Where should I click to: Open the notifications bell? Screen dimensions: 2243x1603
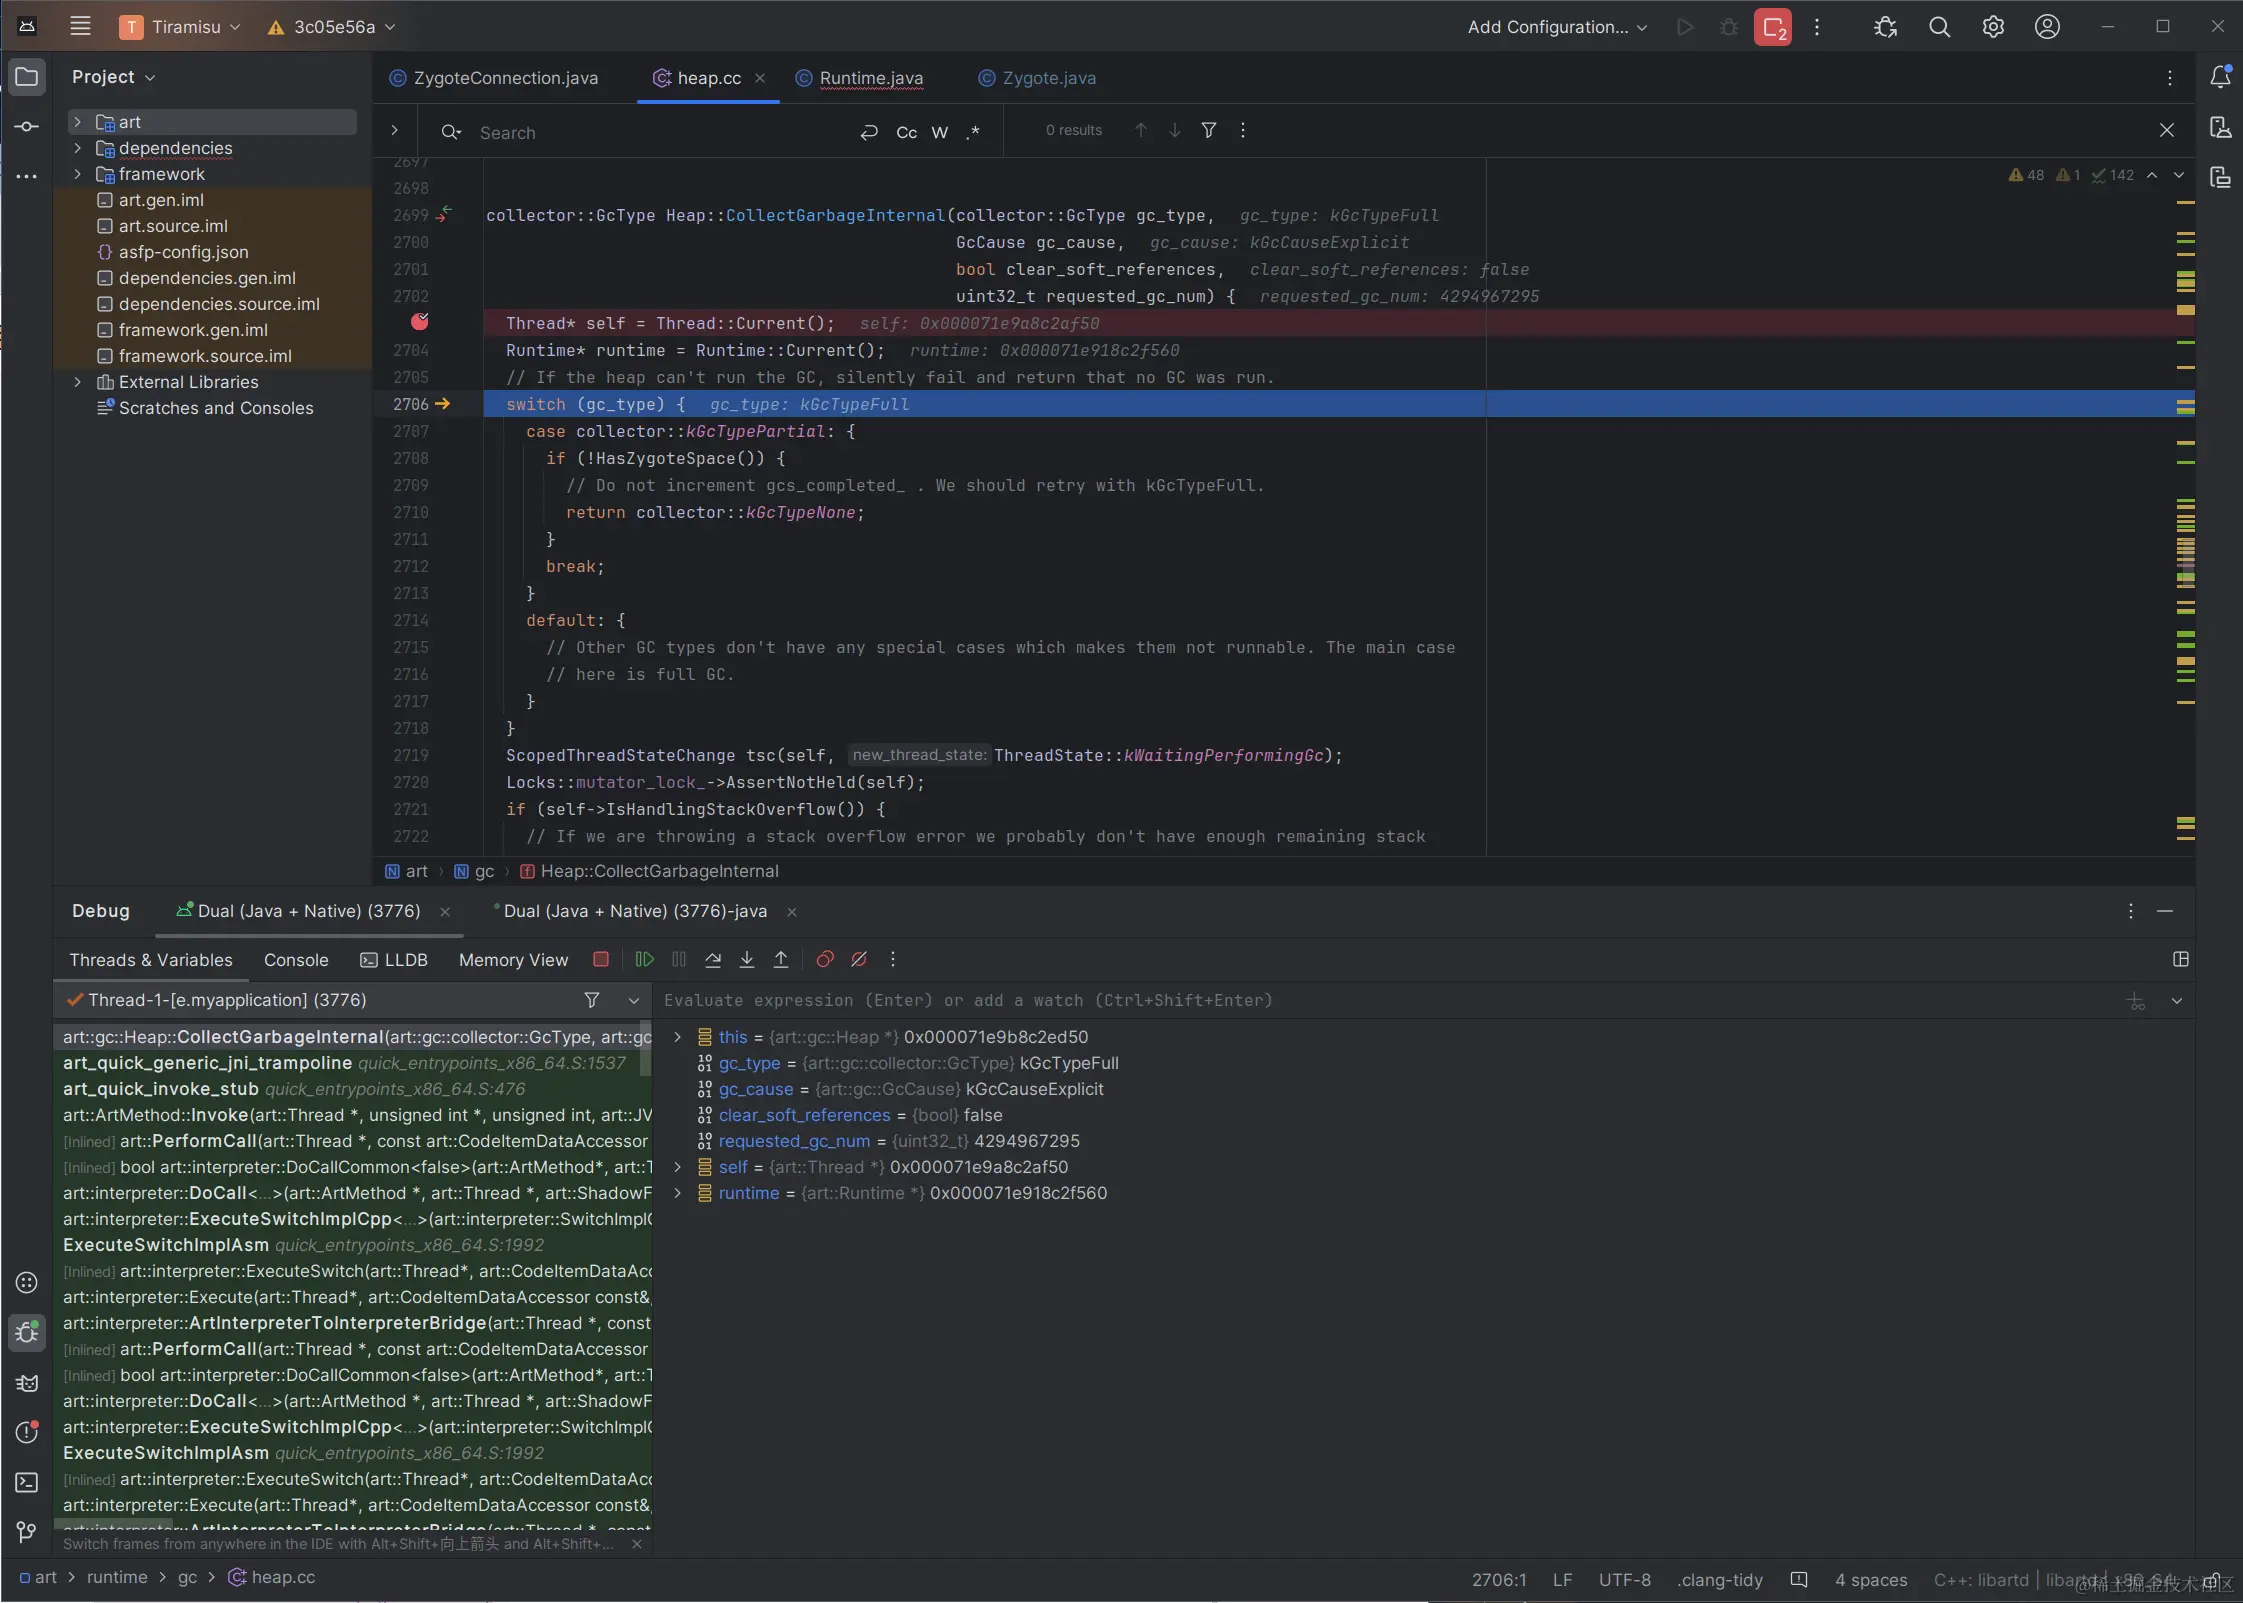(2220, 77)
